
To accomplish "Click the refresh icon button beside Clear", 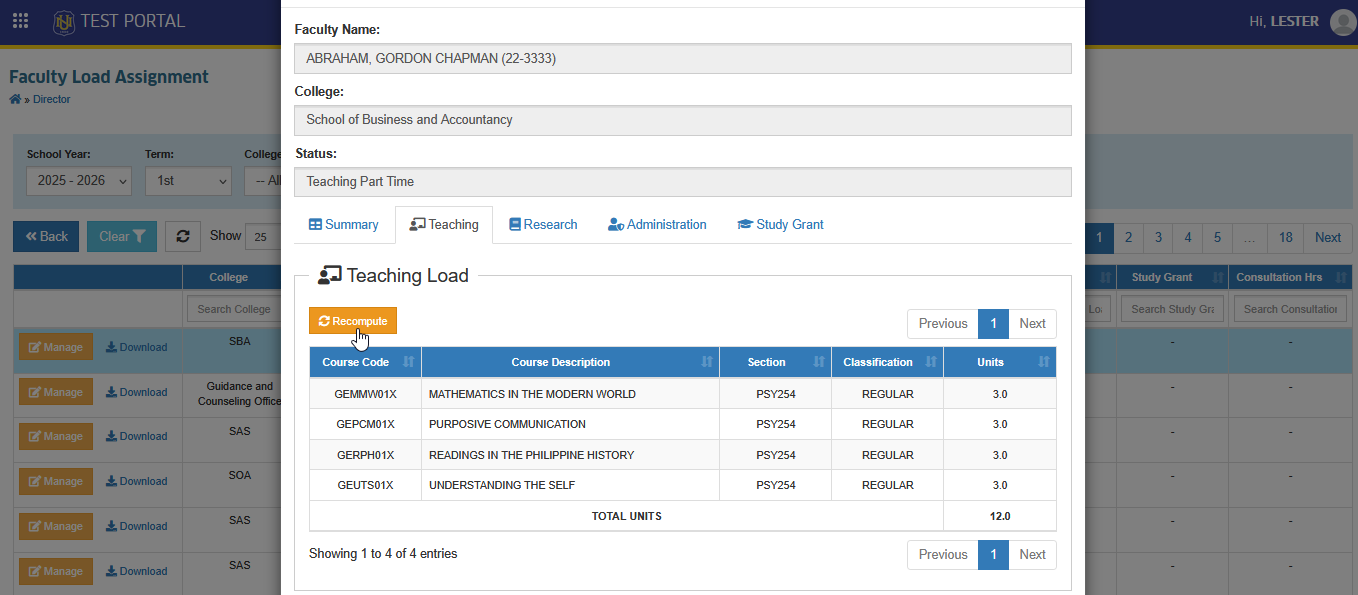I will pyautogui.click(x=183, y=236).
